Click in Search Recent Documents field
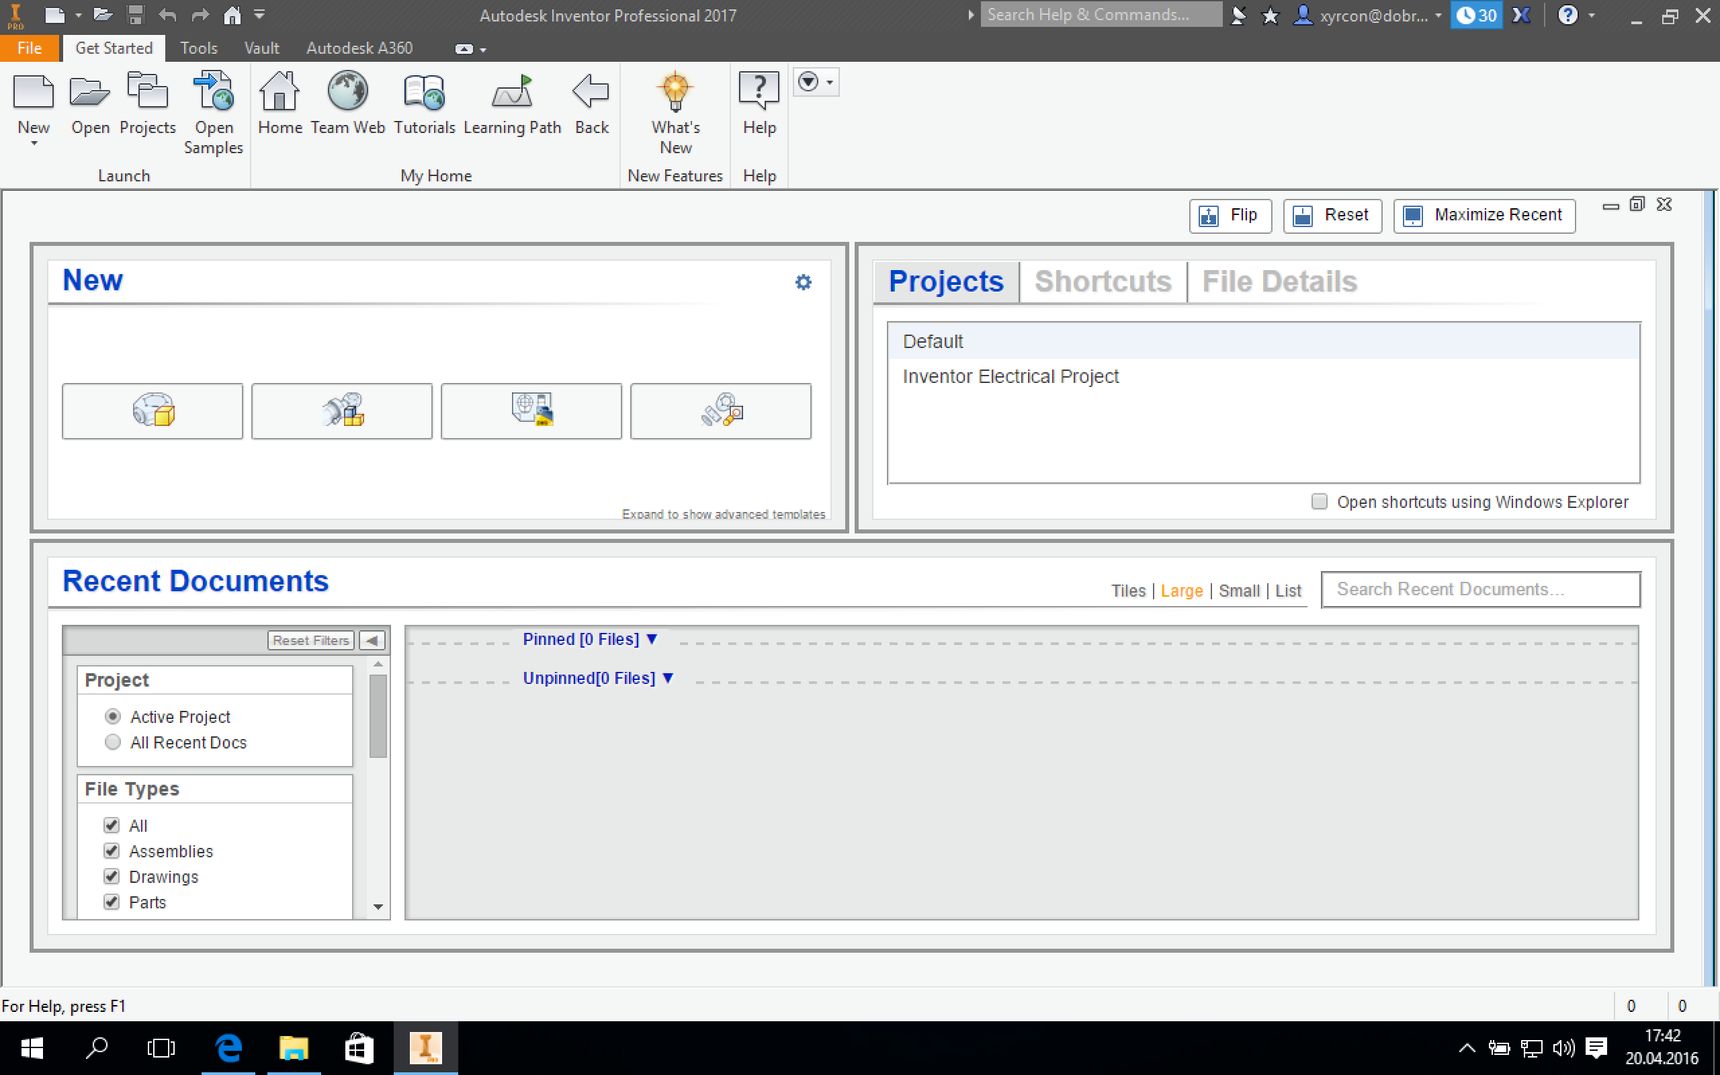The height and width of the screenshot is (1075, 1720). 1481,590
